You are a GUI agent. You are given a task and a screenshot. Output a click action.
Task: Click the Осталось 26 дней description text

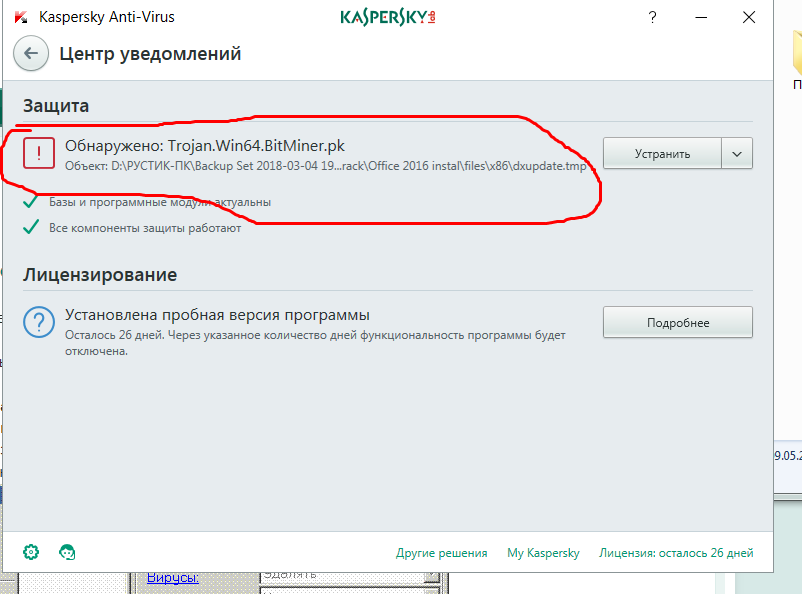click(x=315, y=343)
